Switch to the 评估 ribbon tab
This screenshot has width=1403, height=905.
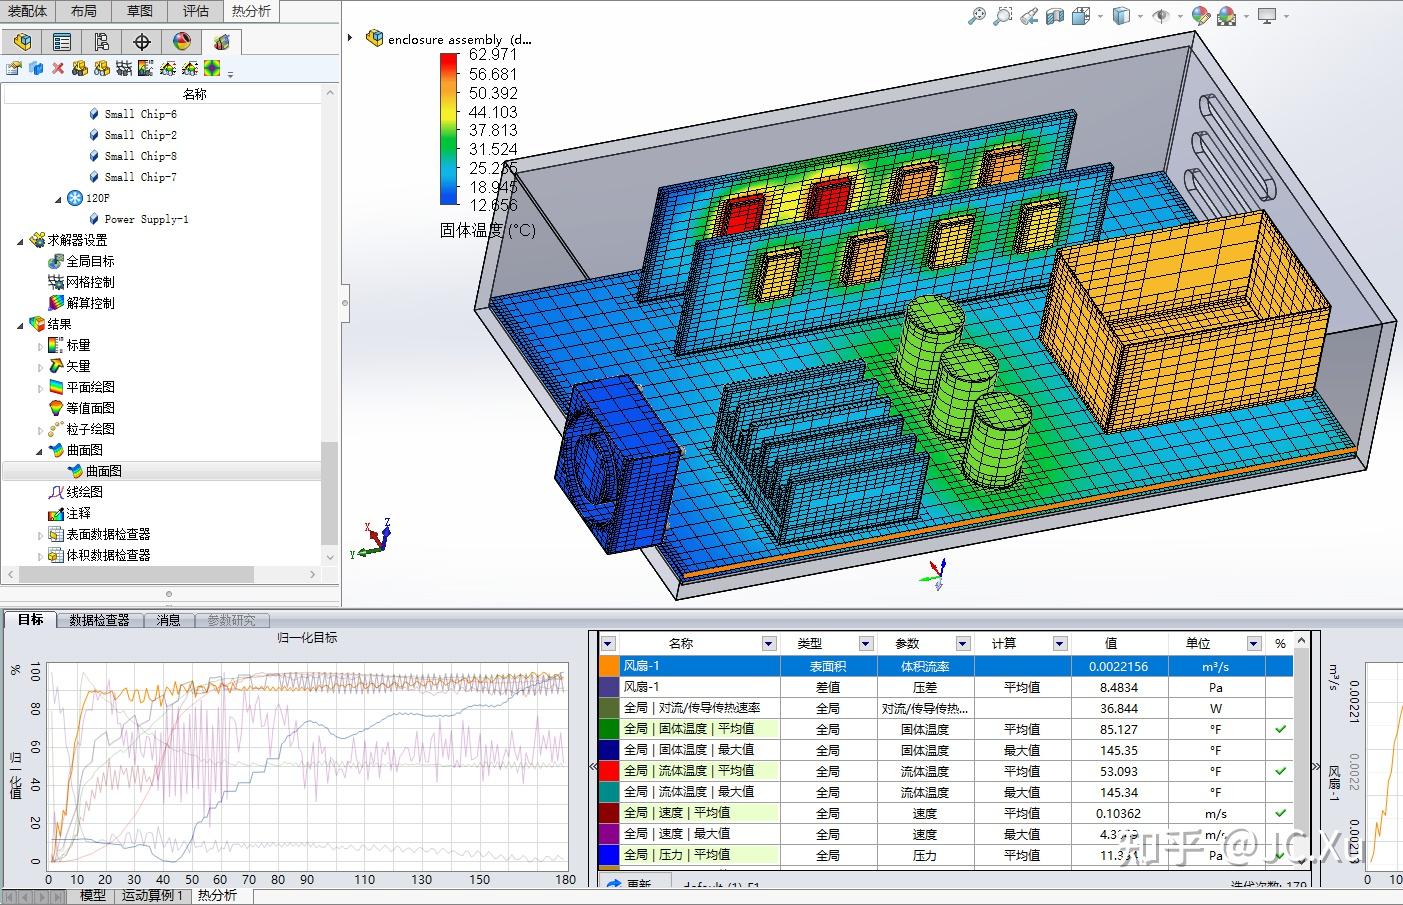tap(195, 11)
